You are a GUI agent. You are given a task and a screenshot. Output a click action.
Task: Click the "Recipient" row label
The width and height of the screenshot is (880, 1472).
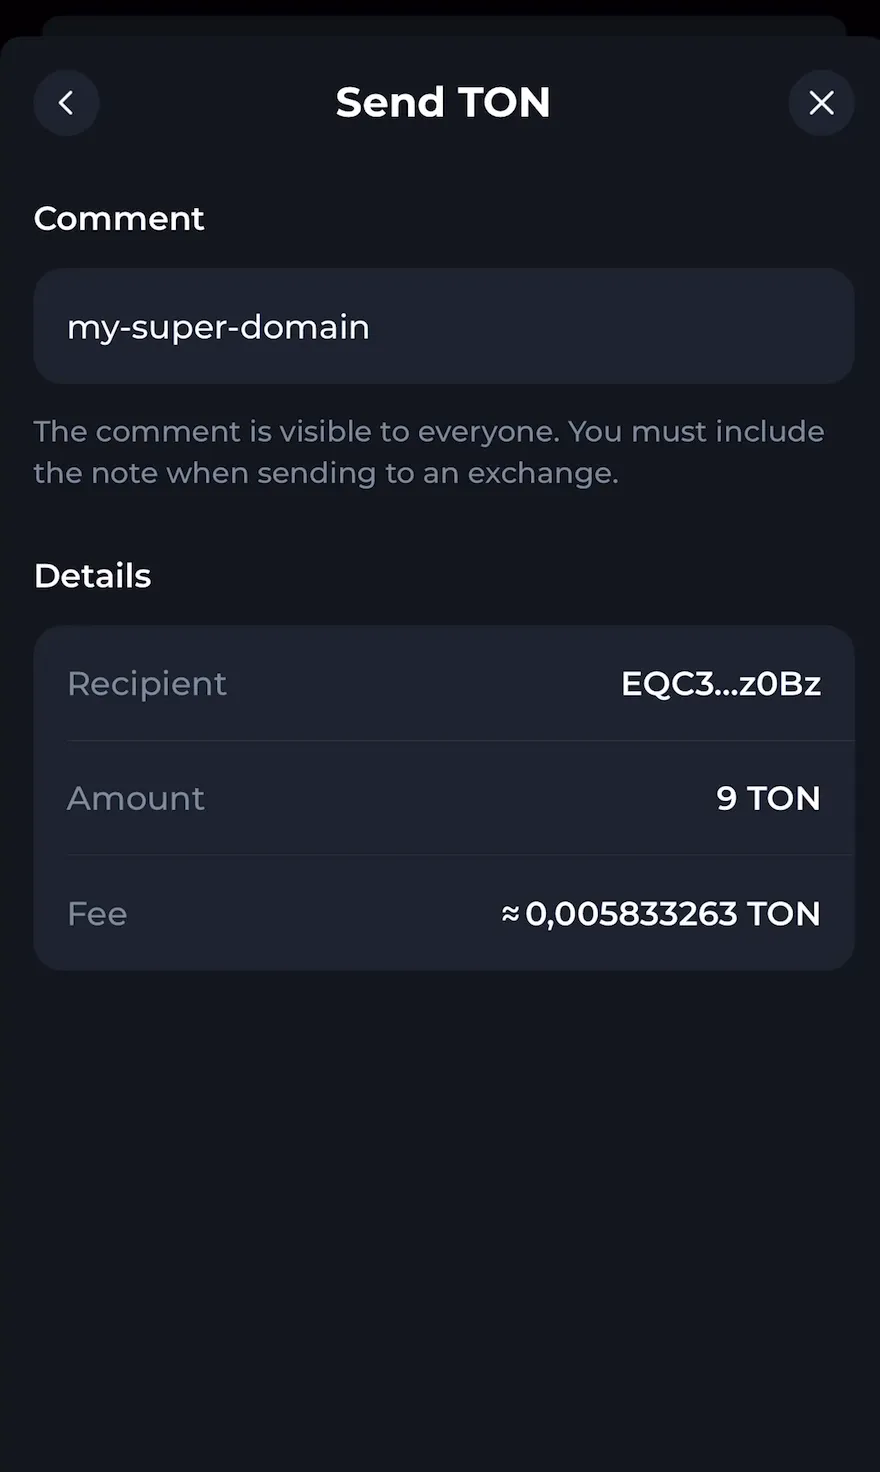pos(147,684)
